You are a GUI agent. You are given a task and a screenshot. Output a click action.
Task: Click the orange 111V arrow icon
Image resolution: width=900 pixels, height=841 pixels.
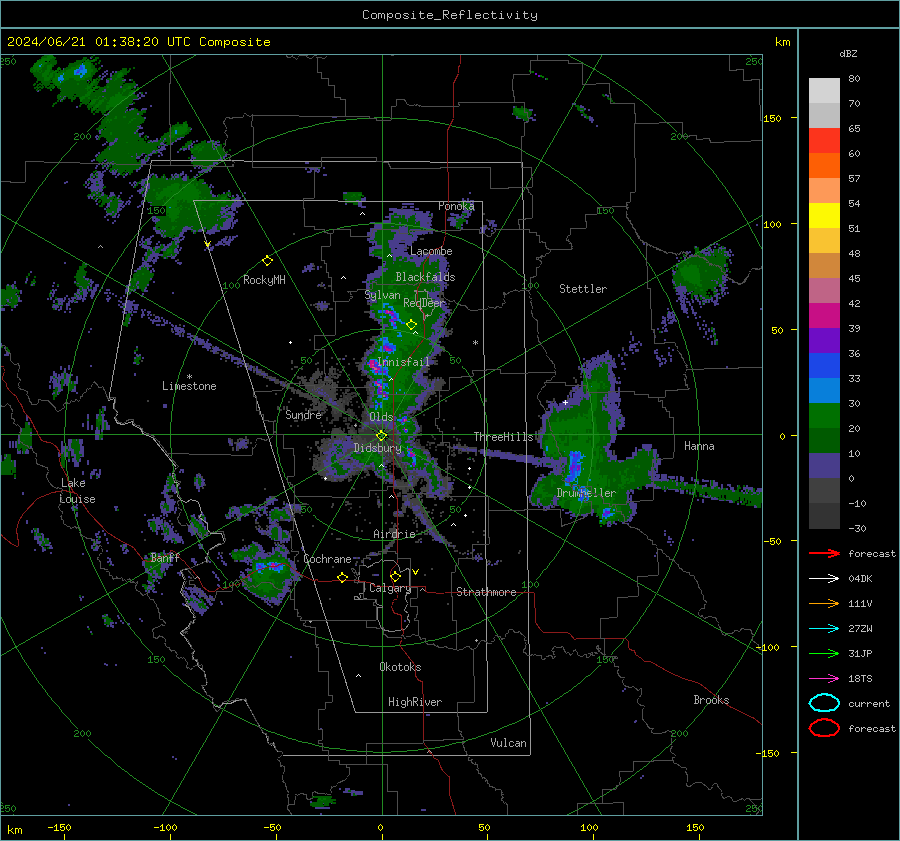point(824,603)
